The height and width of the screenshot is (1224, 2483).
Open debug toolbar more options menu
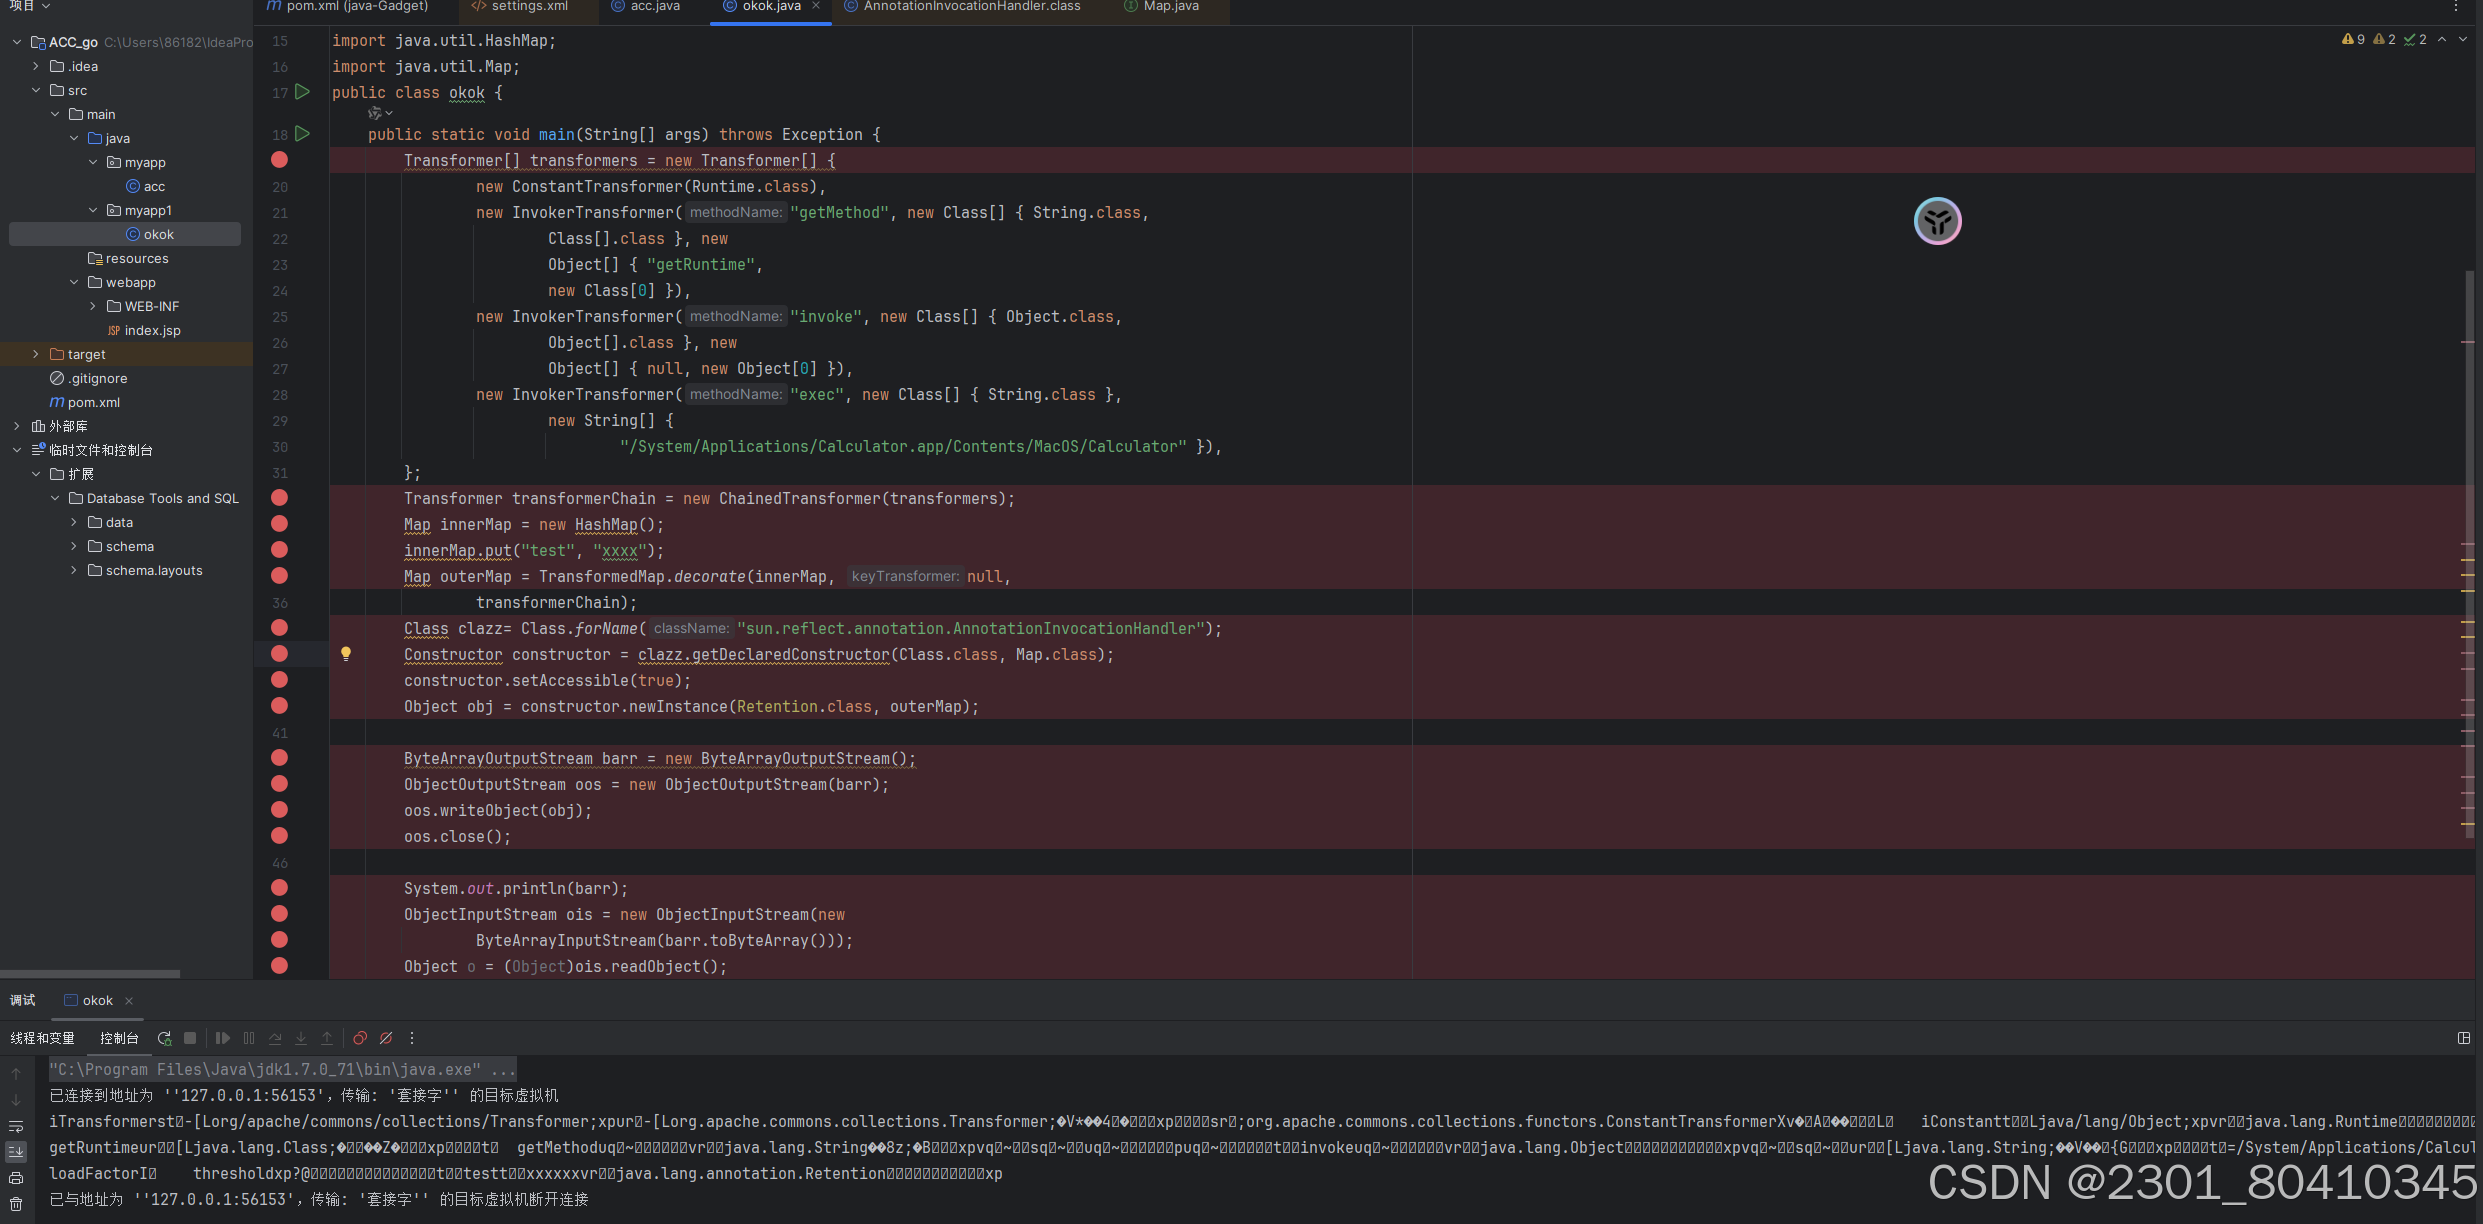coord(412,1038)
